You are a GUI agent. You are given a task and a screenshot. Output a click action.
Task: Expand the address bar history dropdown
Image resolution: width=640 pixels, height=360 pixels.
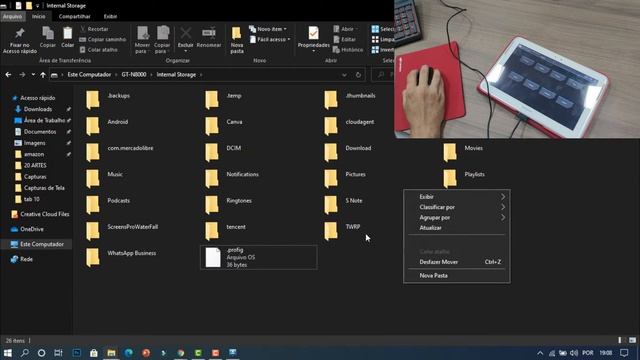[344, 75]
